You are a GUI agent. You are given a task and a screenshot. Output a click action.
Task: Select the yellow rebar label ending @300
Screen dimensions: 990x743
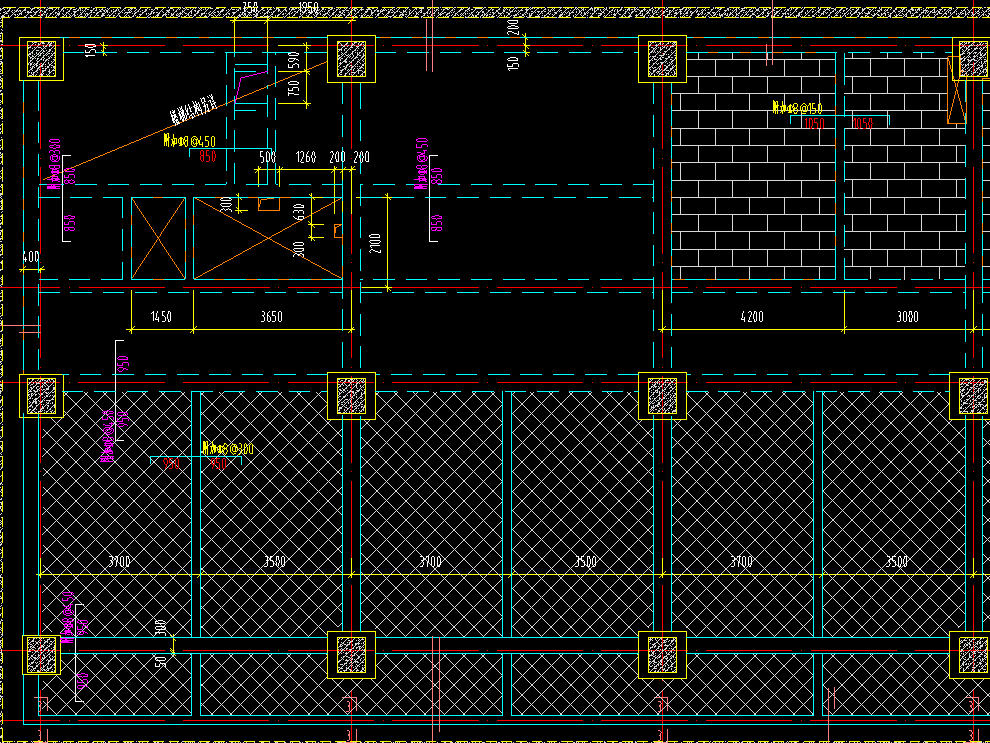(228, 449)
